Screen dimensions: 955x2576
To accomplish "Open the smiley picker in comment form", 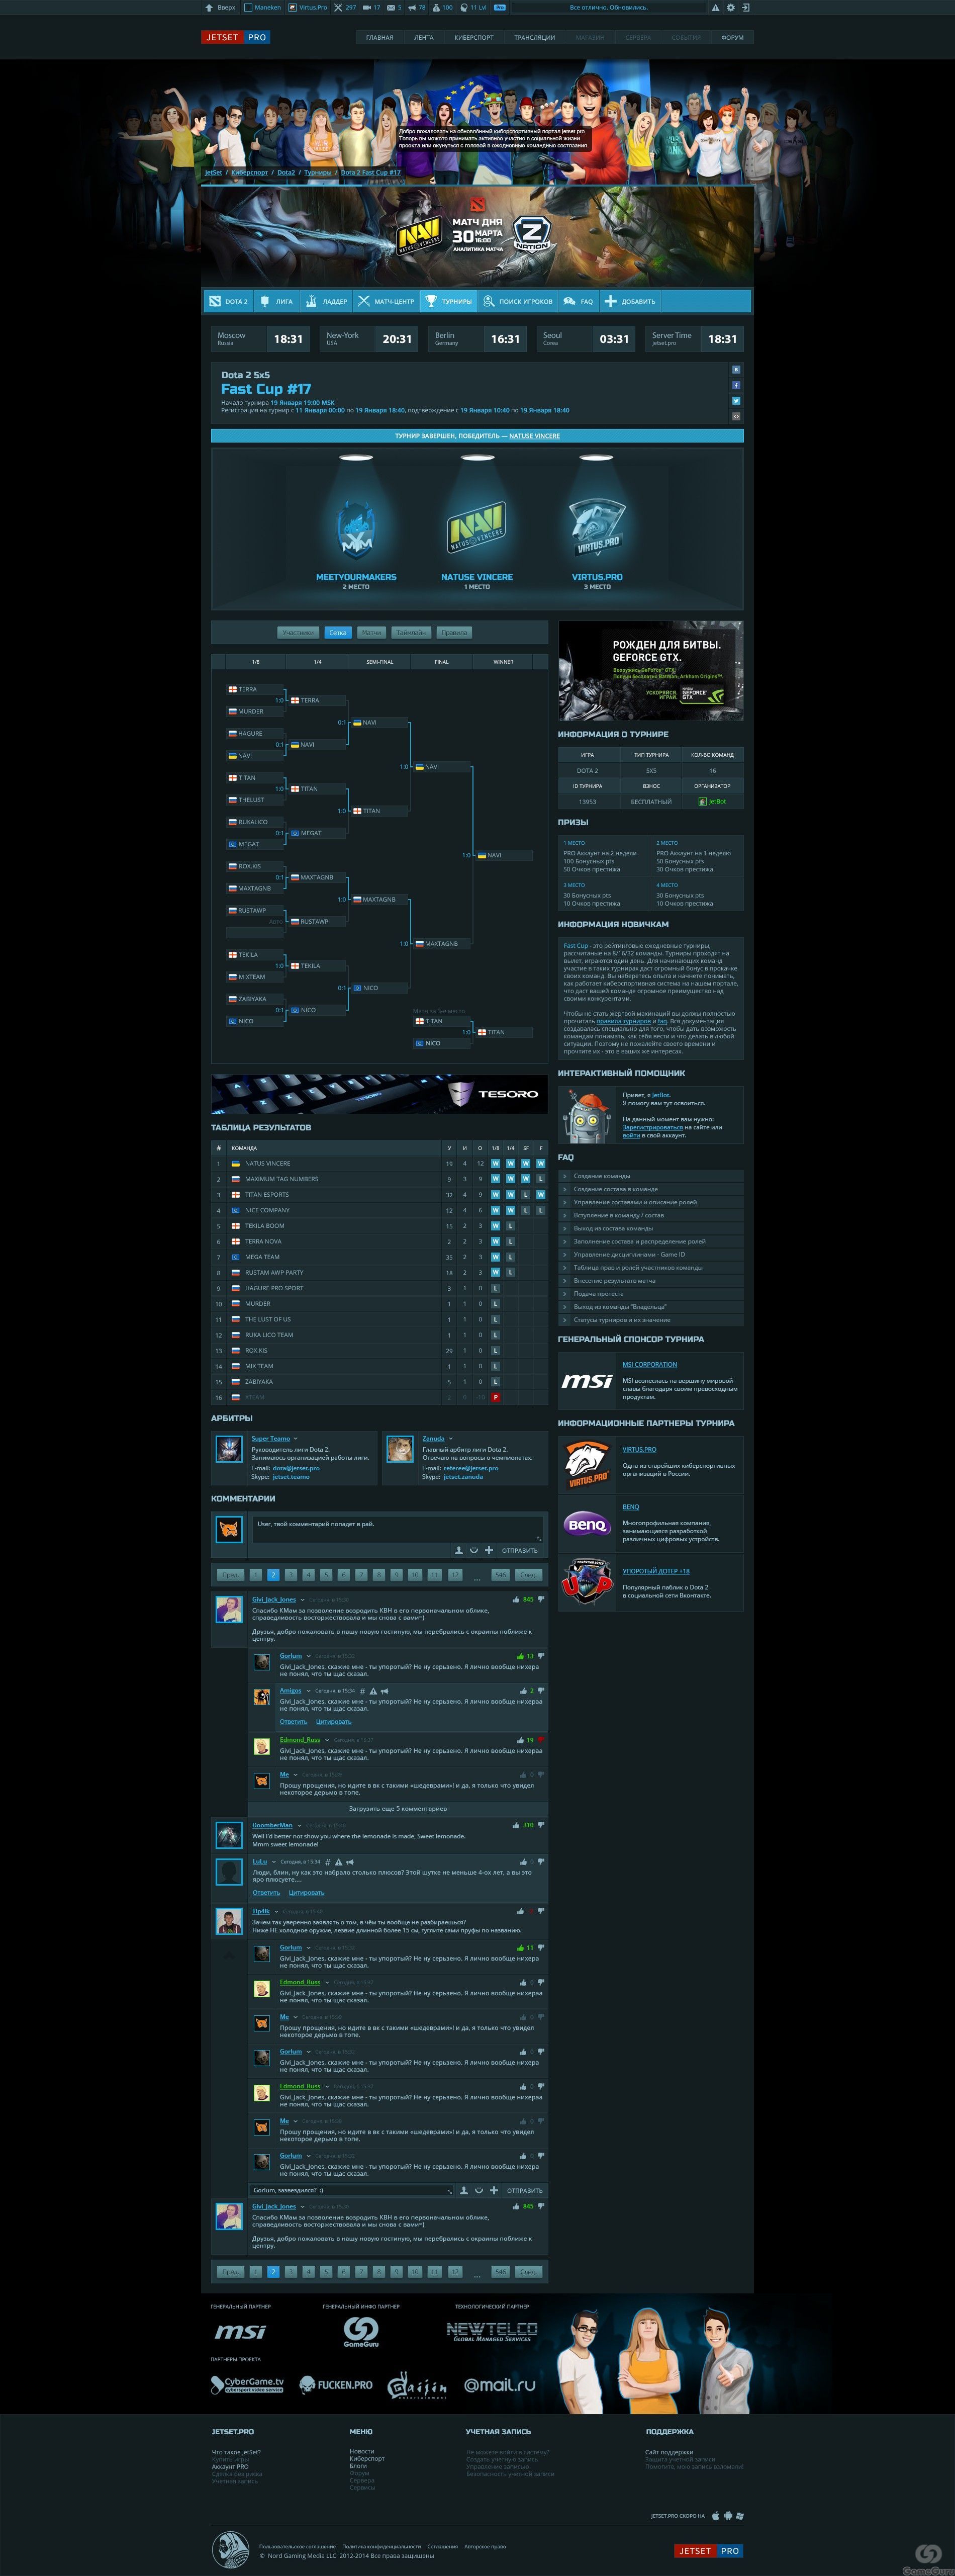I will pos(474,1550).
